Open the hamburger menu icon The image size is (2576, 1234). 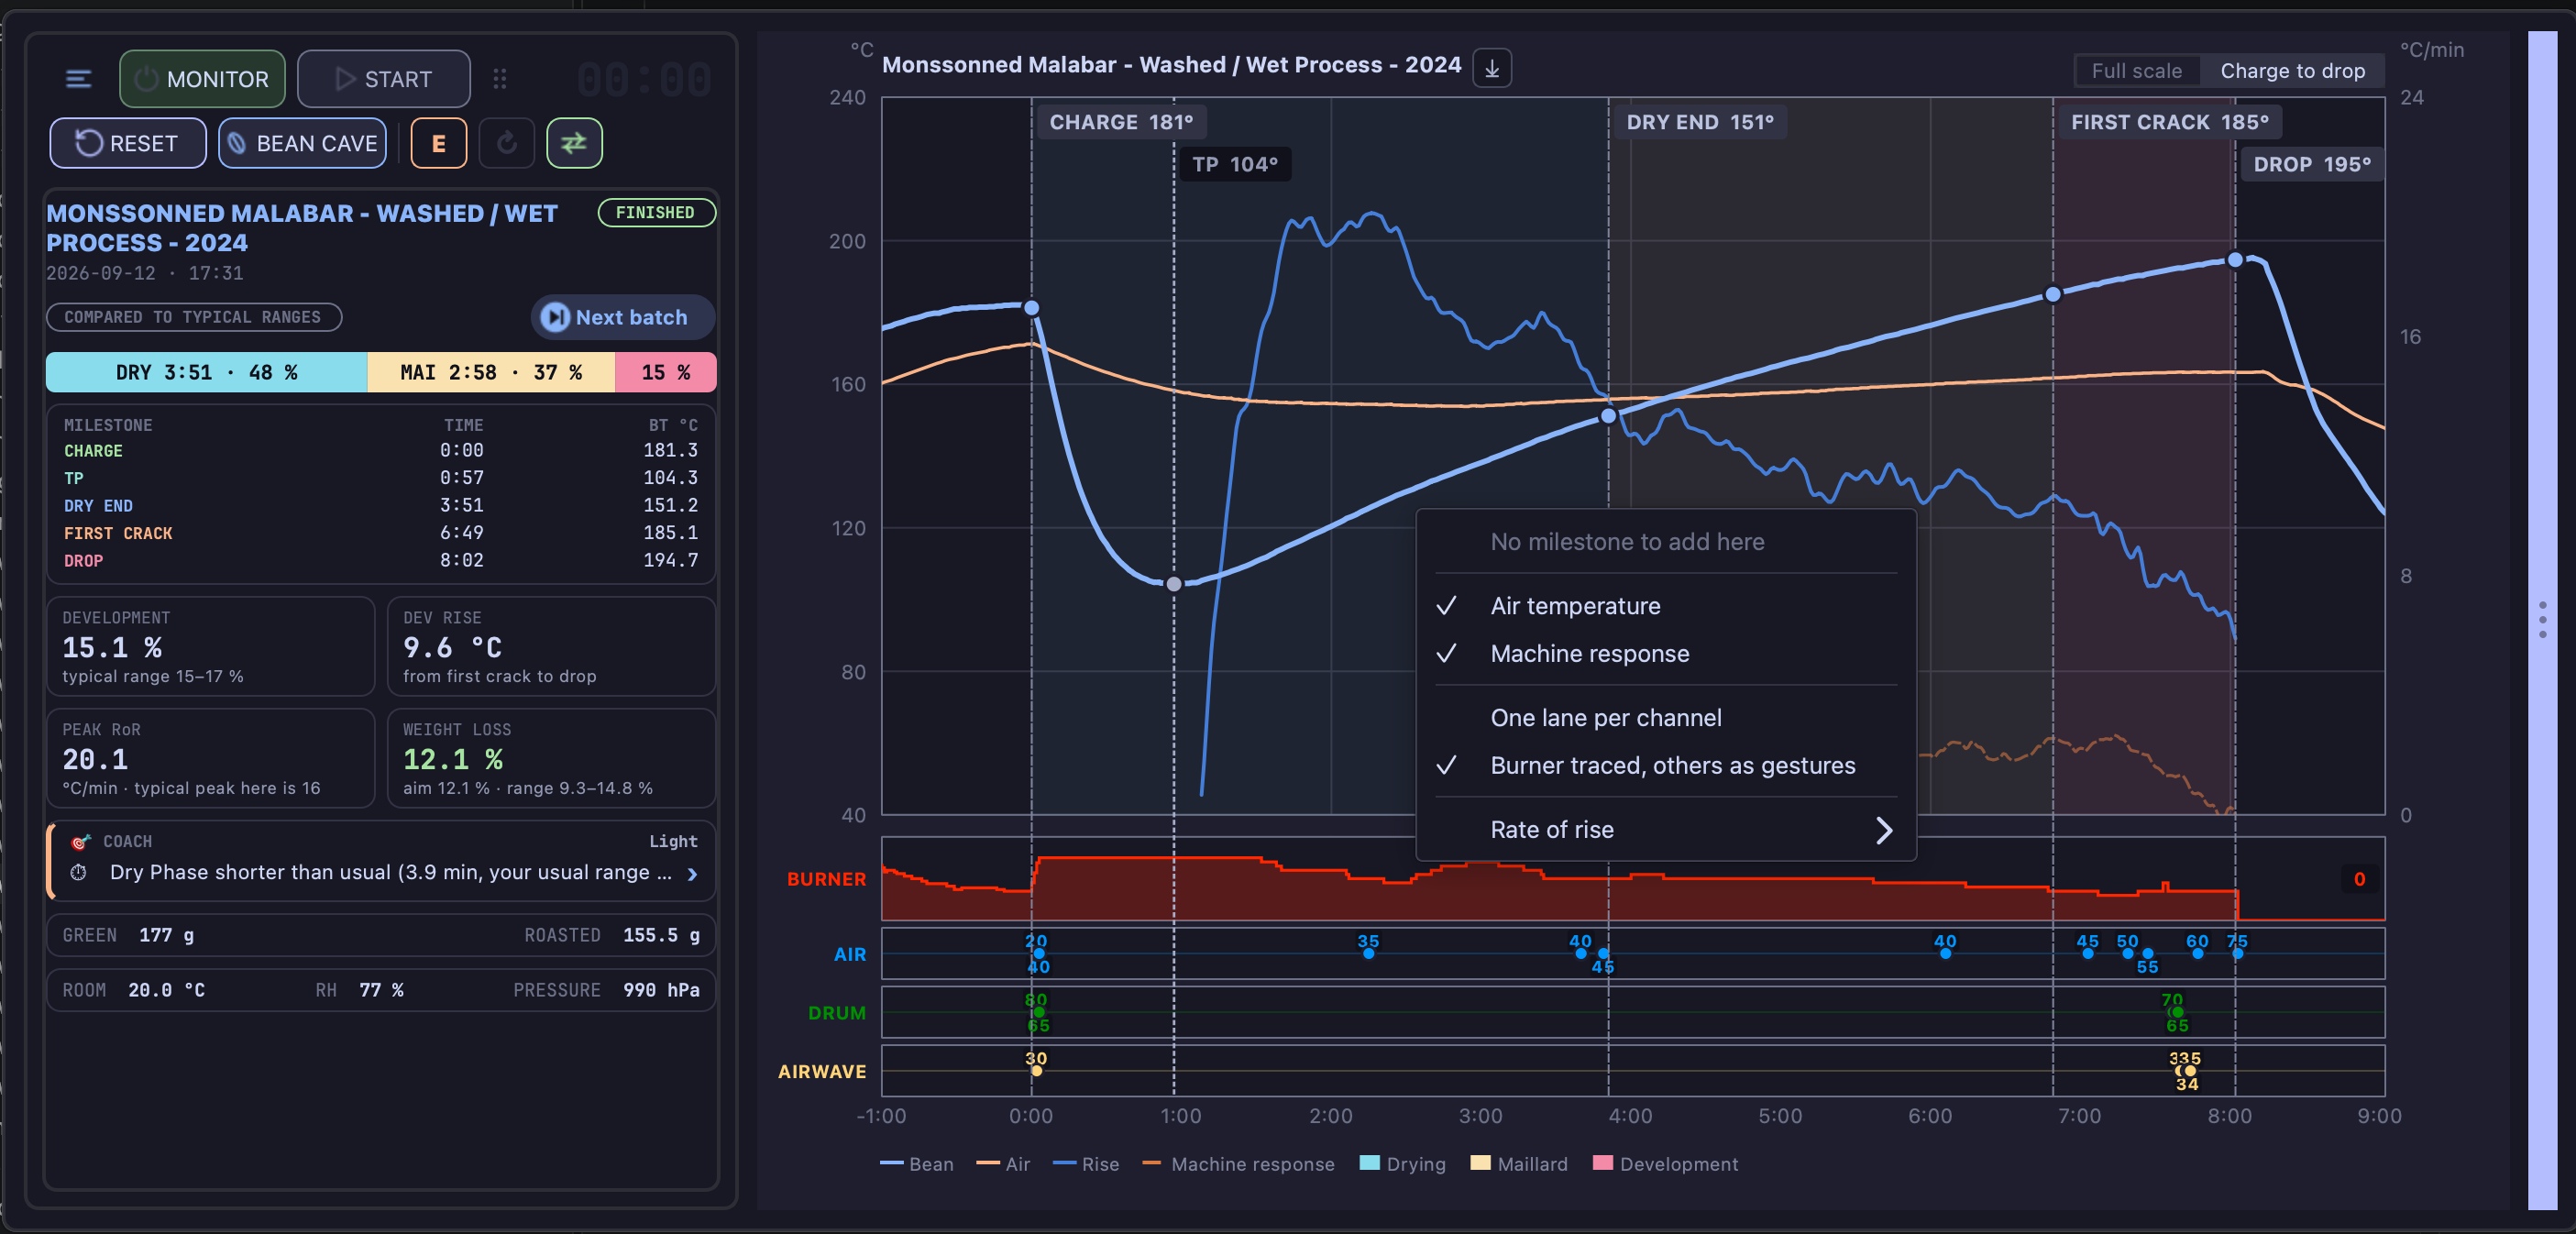[79, 79]
